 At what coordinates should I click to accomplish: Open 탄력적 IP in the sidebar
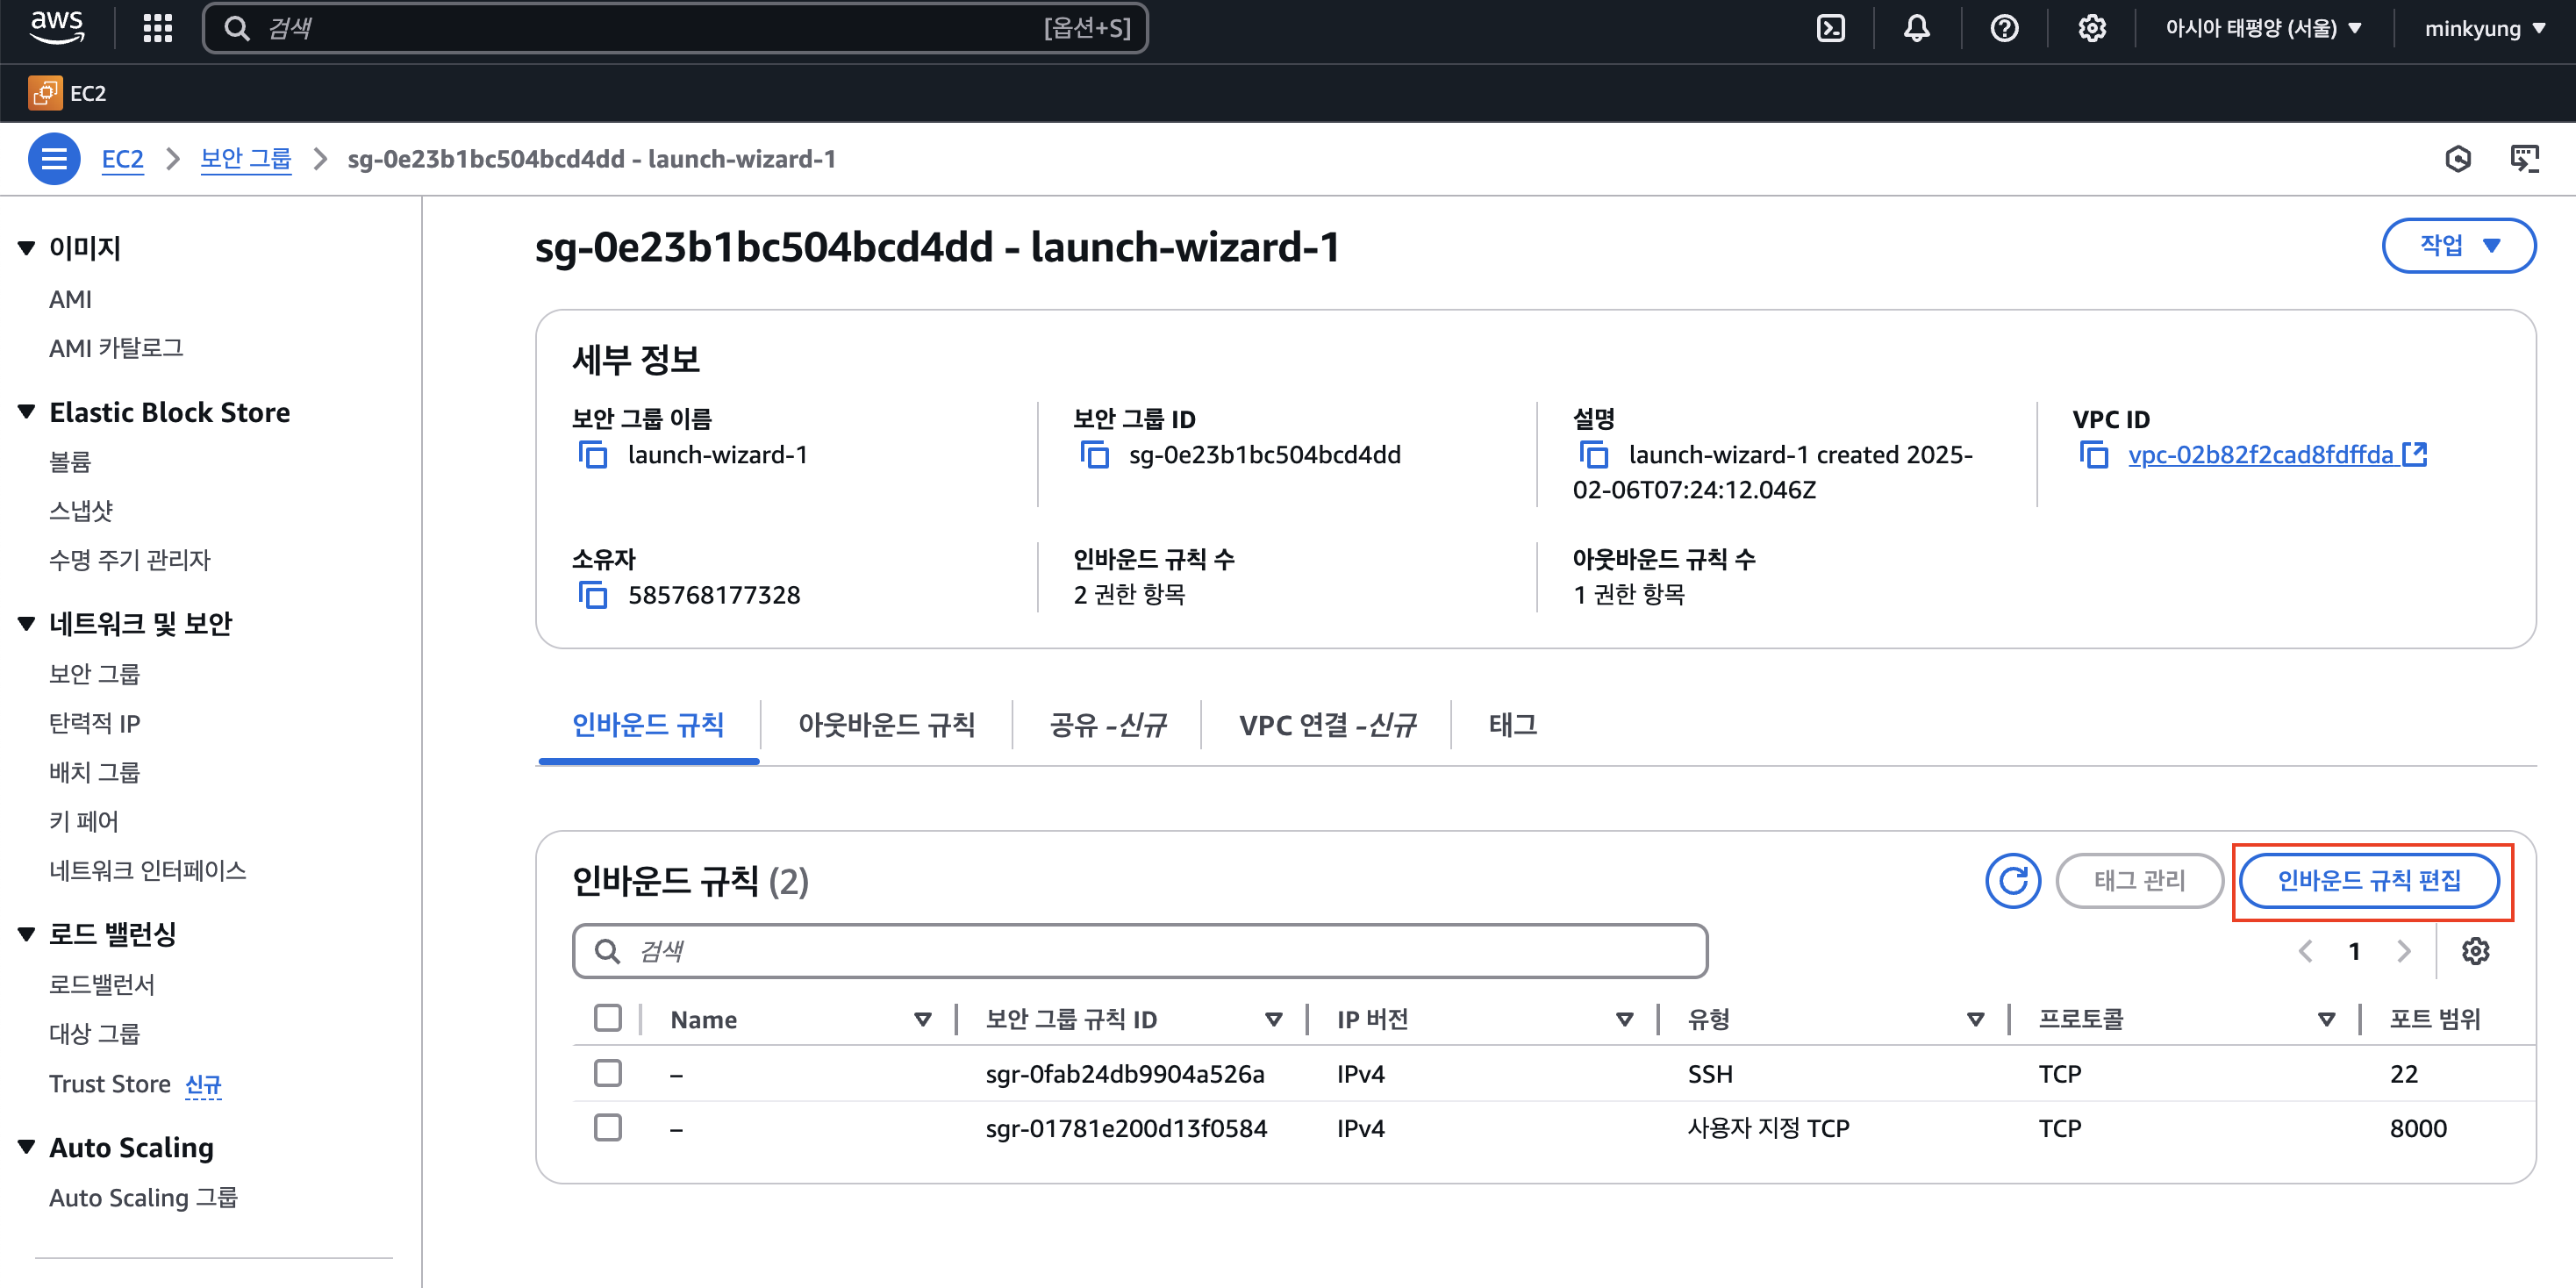[x=95, y=722]
